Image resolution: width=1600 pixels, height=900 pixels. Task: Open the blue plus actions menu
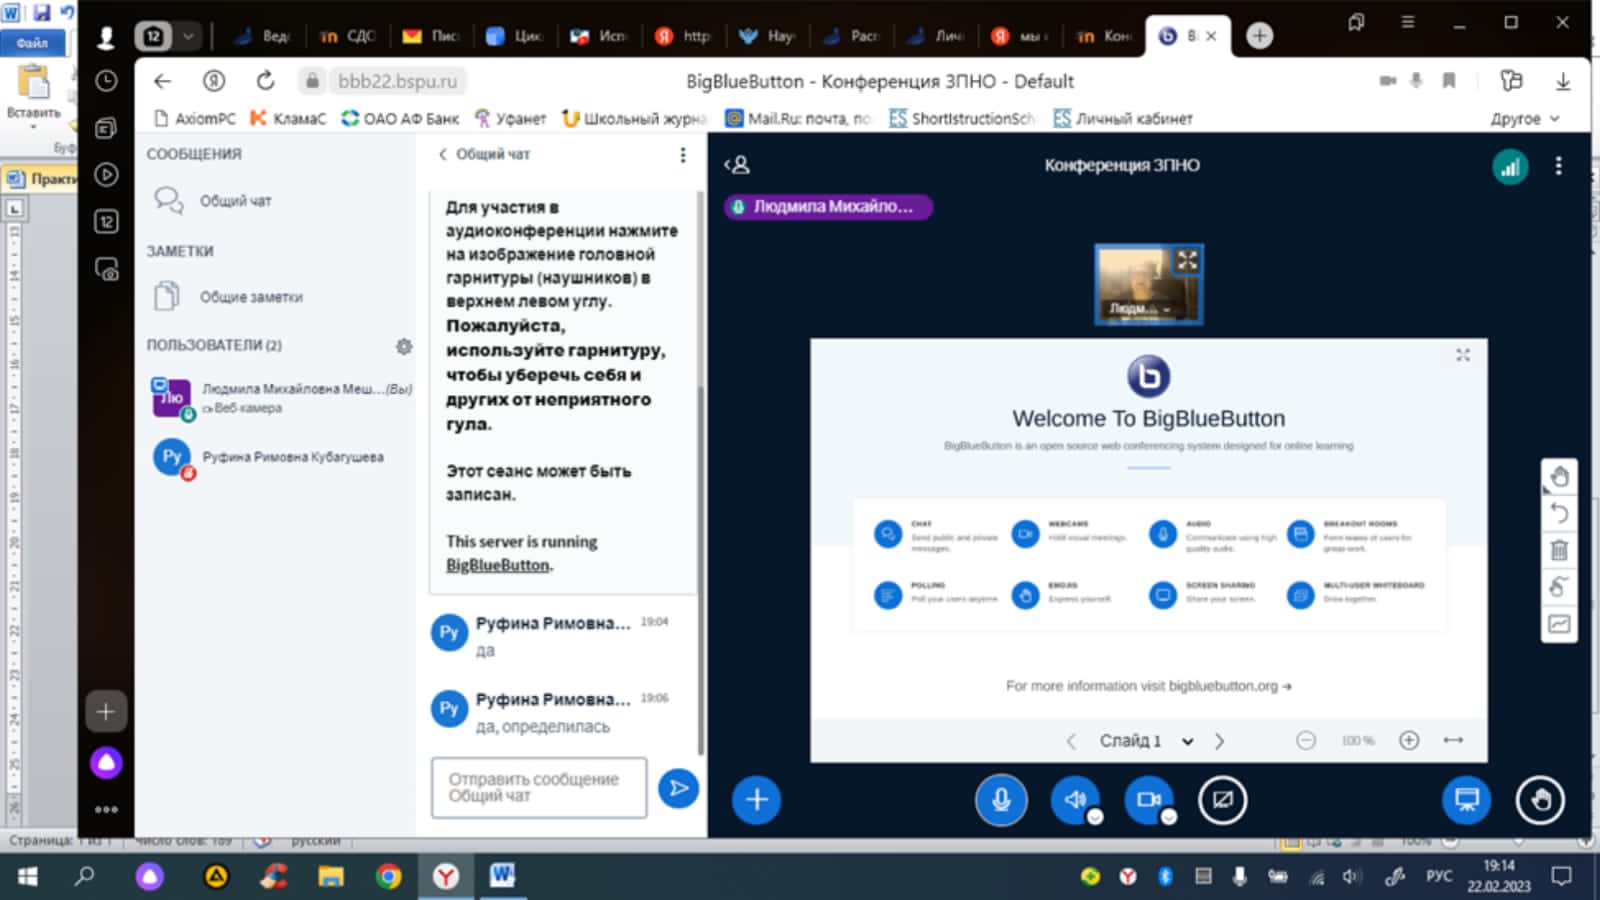(756, 800)
